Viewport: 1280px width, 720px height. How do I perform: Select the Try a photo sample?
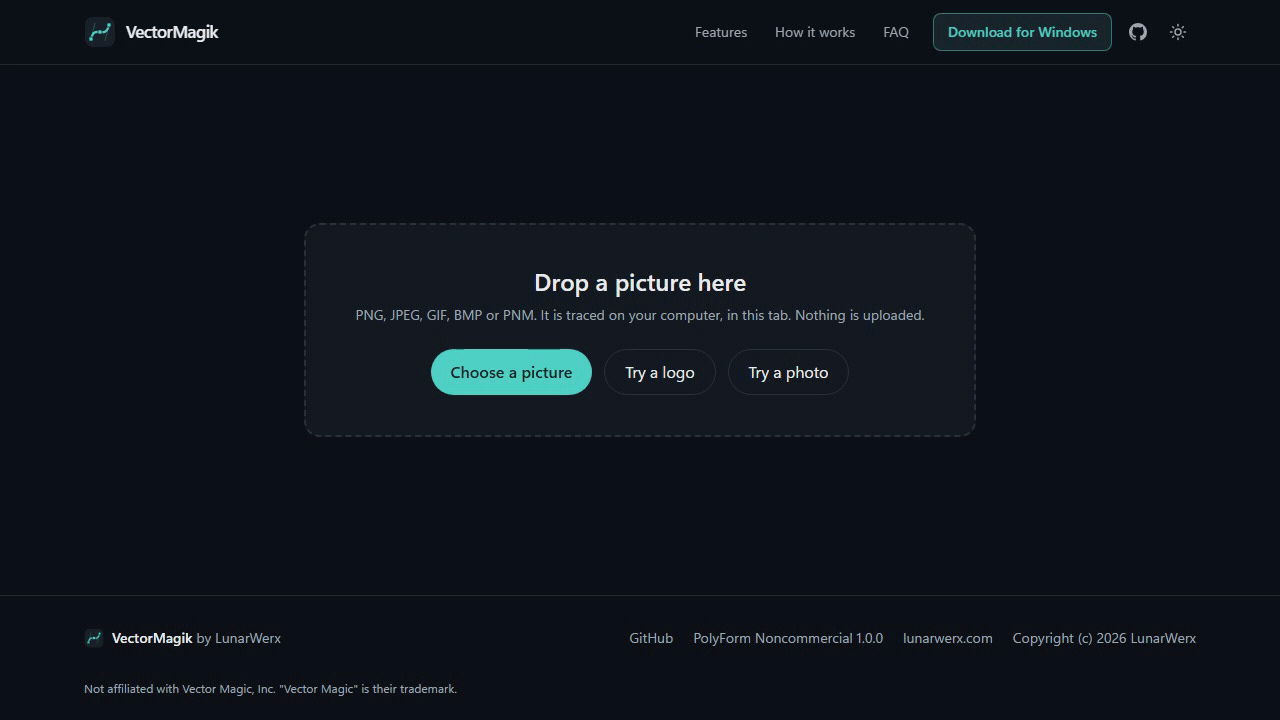pos(788,372)
